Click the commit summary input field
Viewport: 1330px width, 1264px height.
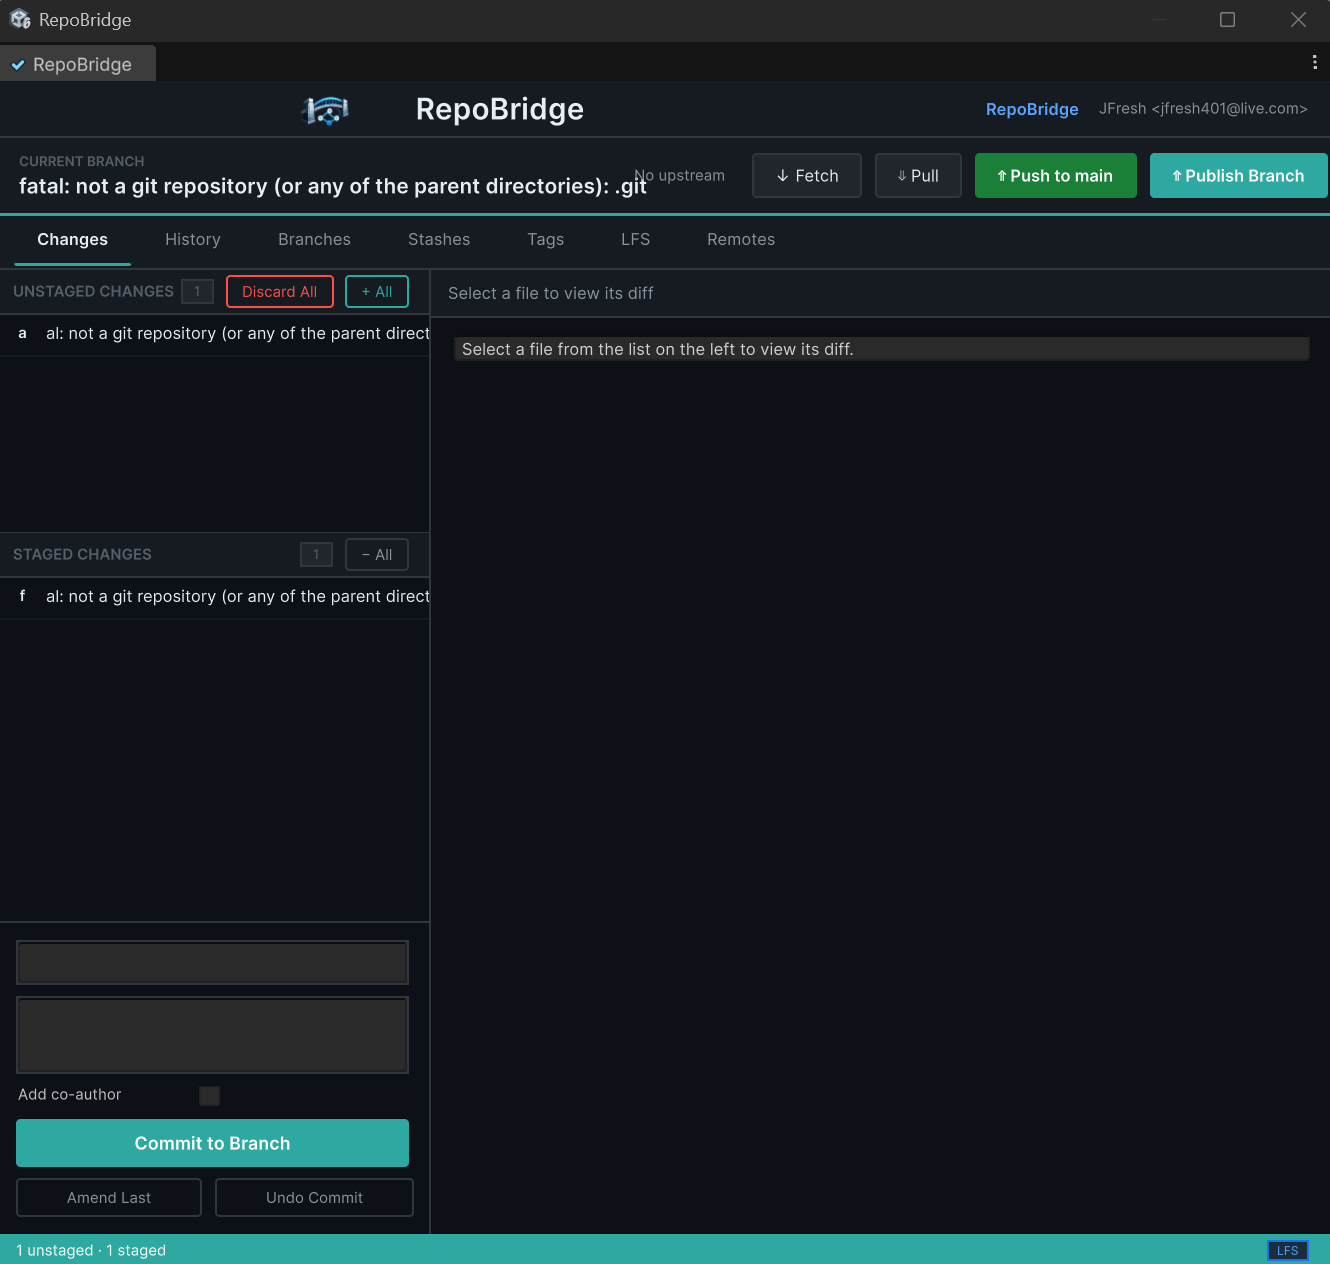tap(212, 963)
